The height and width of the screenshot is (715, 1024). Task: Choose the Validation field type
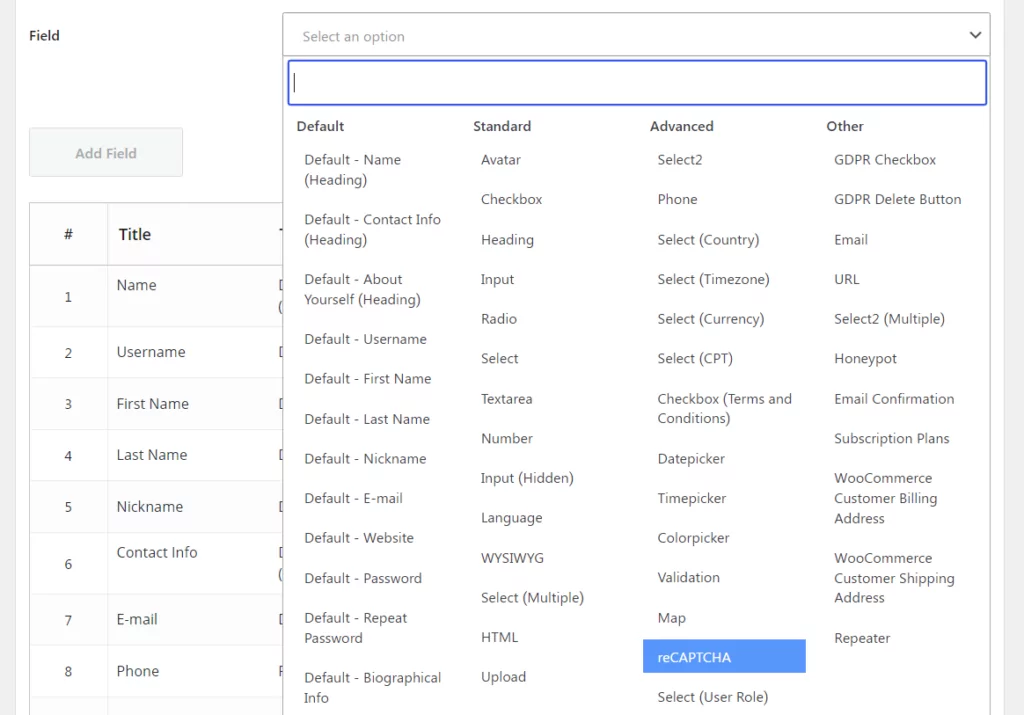(x=688, y=578)
